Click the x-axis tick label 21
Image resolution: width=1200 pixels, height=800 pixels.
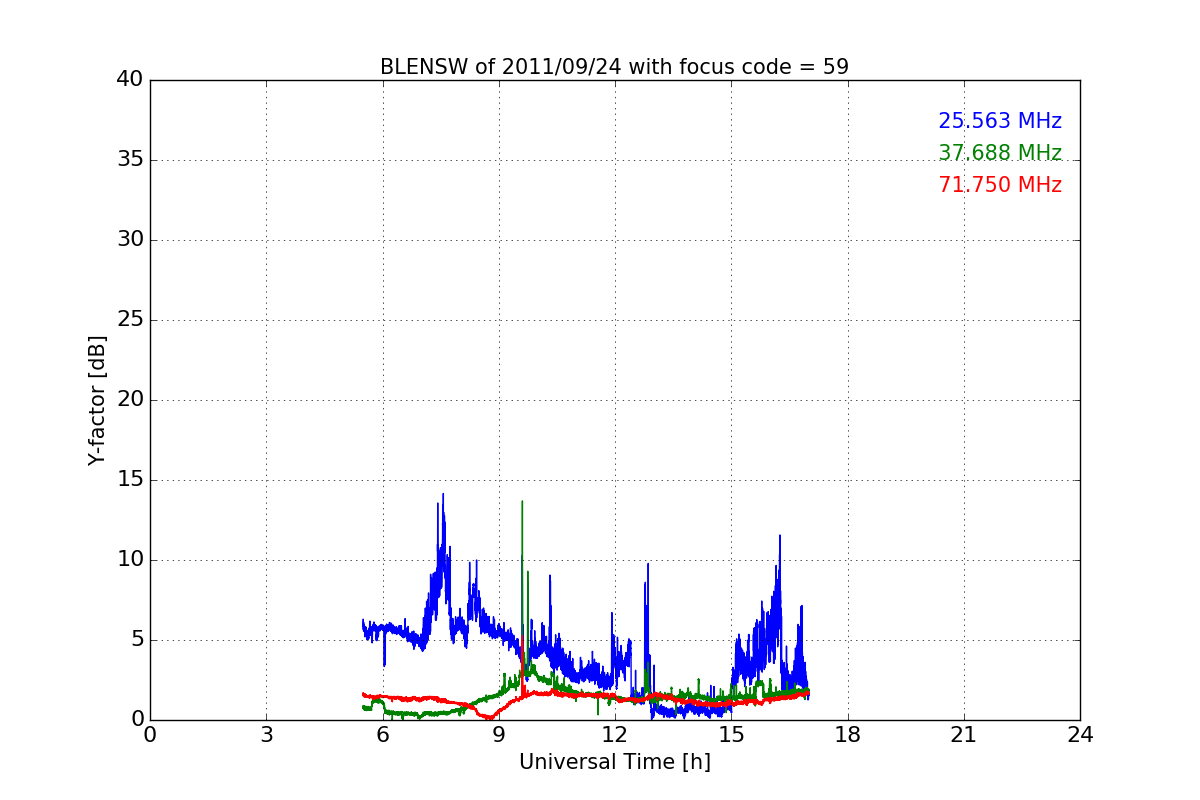click(x=964, y=734)
